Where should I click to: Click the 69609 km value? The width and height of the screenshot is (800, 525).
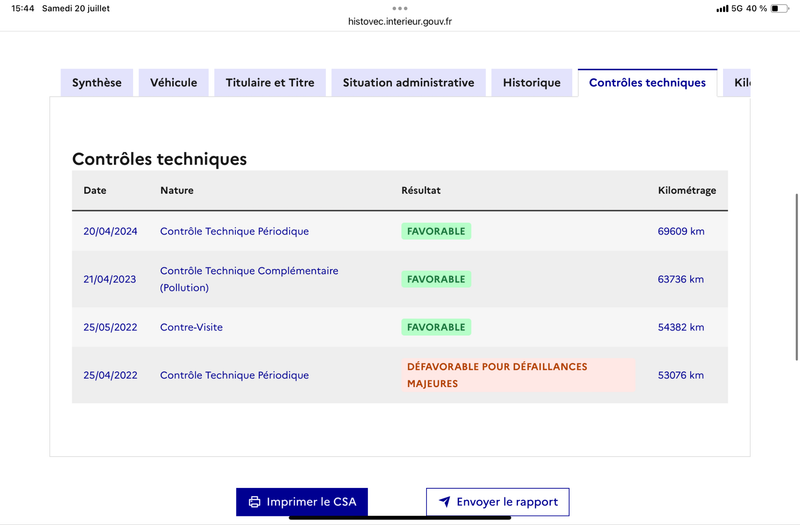coord(681,231)
